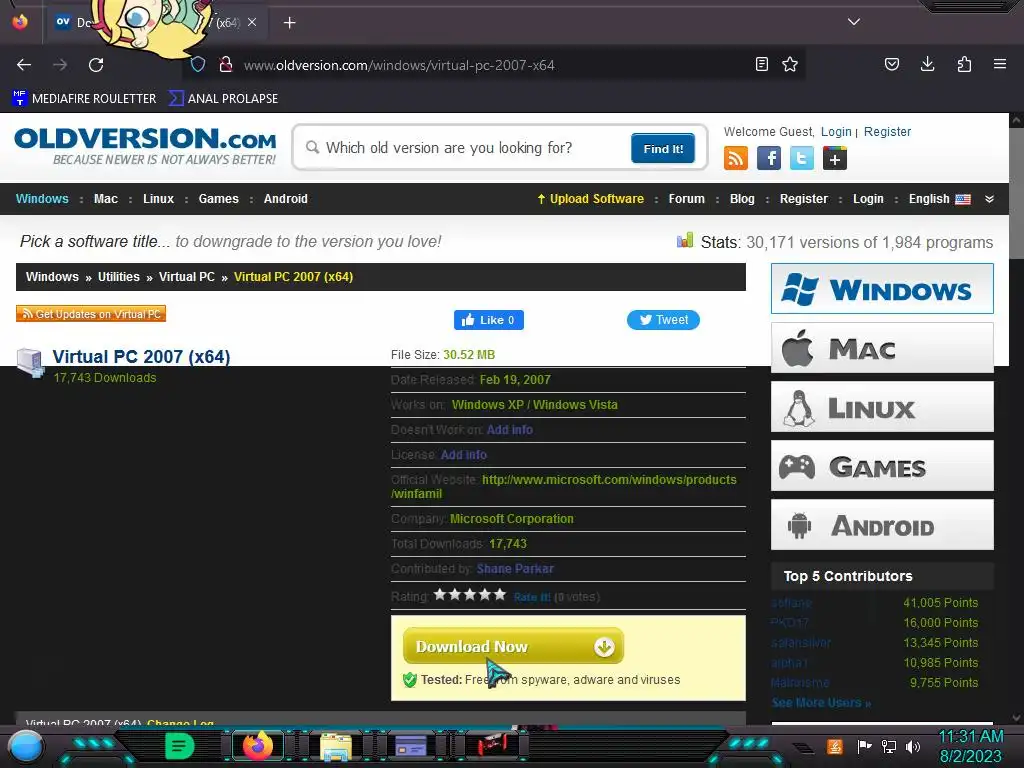Screen dimensions: 1024x768
Task: Open the tracking protection shield icon
Action: pos(198,65)
